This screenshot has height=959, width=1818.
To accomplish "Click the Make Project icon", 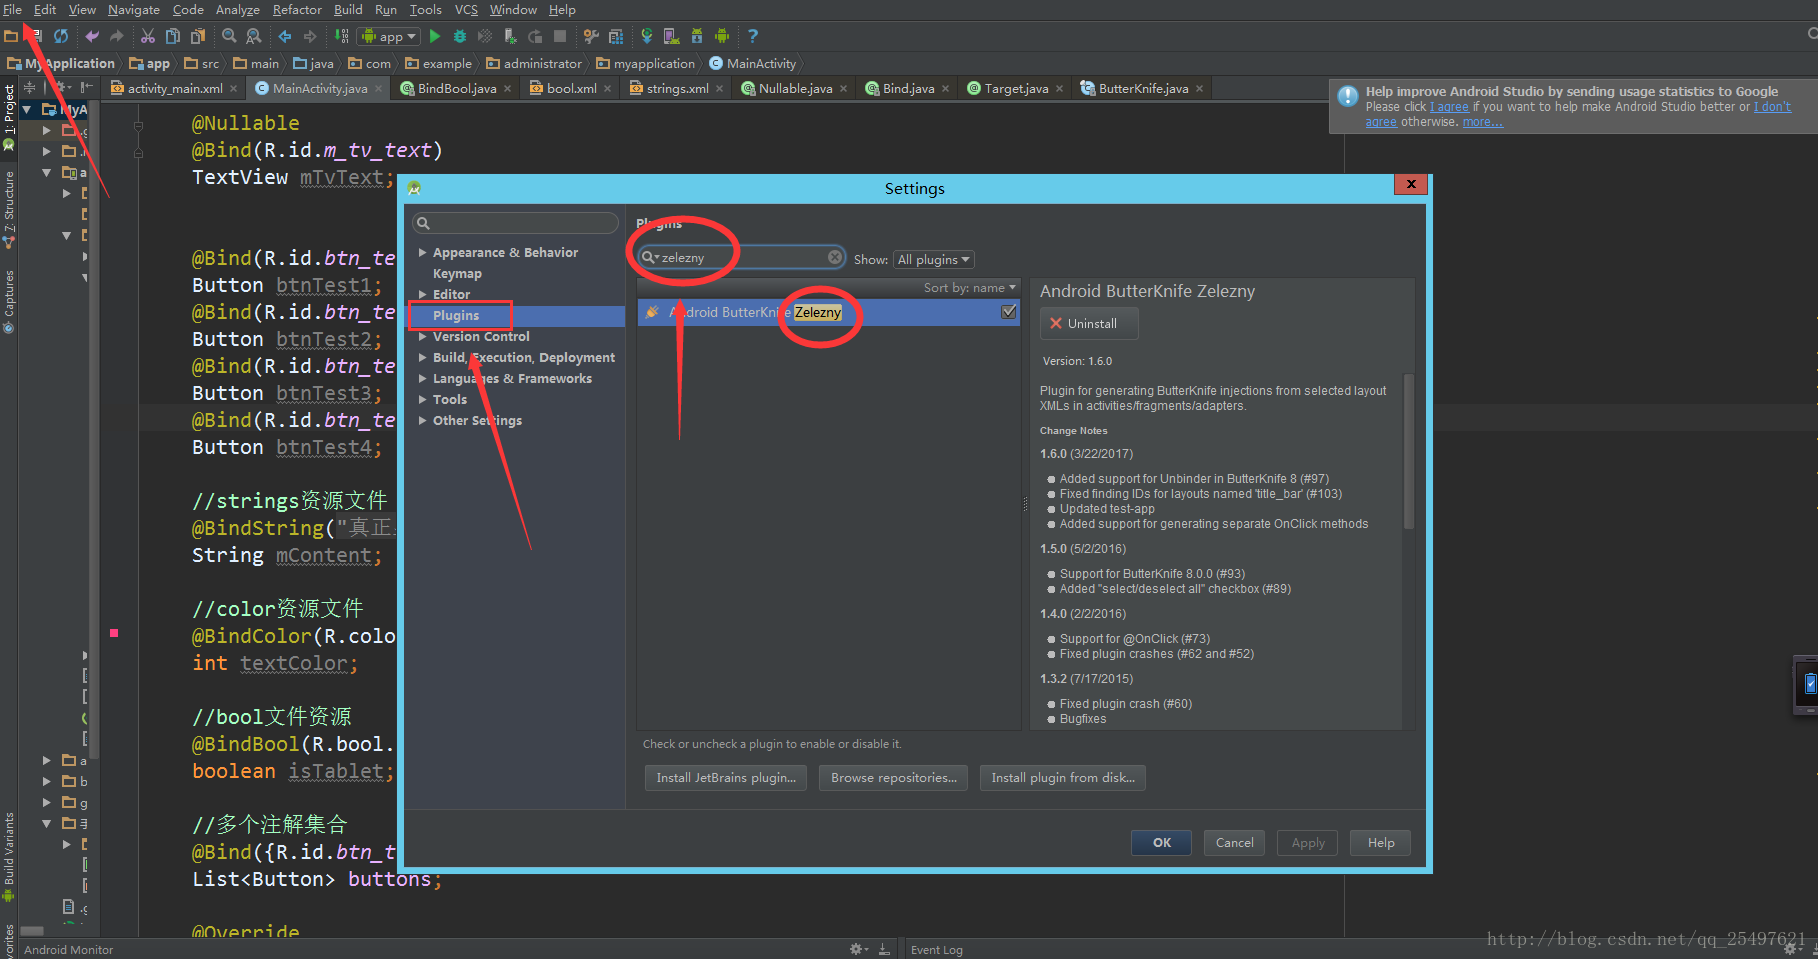I will click(342, 36).
